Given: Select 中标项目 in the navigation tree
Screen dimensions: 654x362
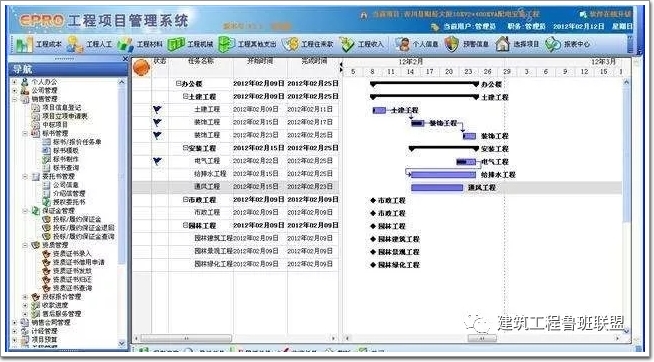Looking at the screenshot, I should tap(55, 125).
